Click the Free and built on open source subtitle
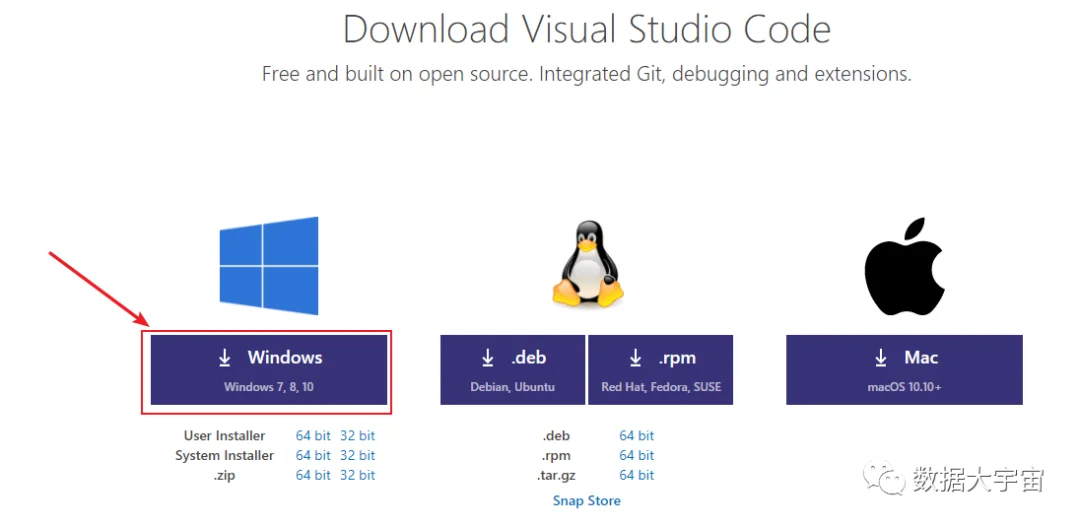This screenshot has height=527, width=1080. 587,74
